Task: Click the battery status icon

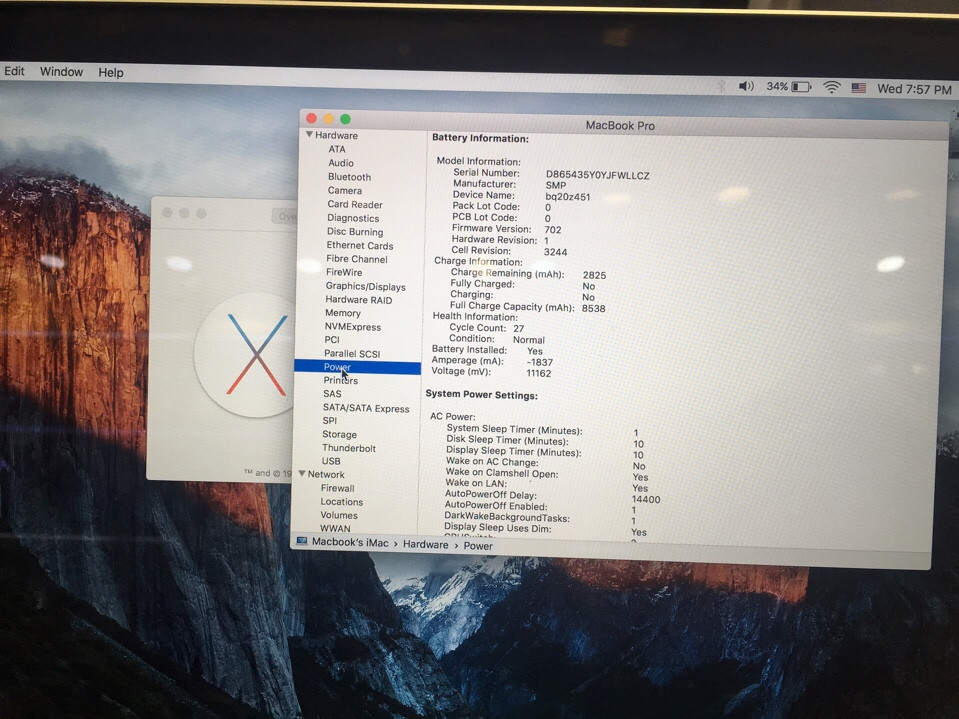Action: point(801,87)
